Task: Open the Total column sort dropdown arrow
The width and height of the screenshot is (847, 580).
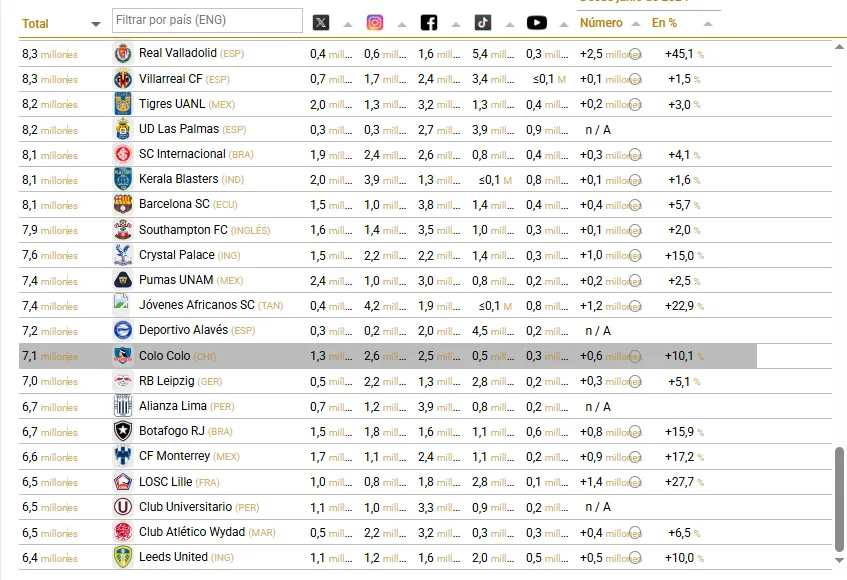Action: tap(96, 24)
